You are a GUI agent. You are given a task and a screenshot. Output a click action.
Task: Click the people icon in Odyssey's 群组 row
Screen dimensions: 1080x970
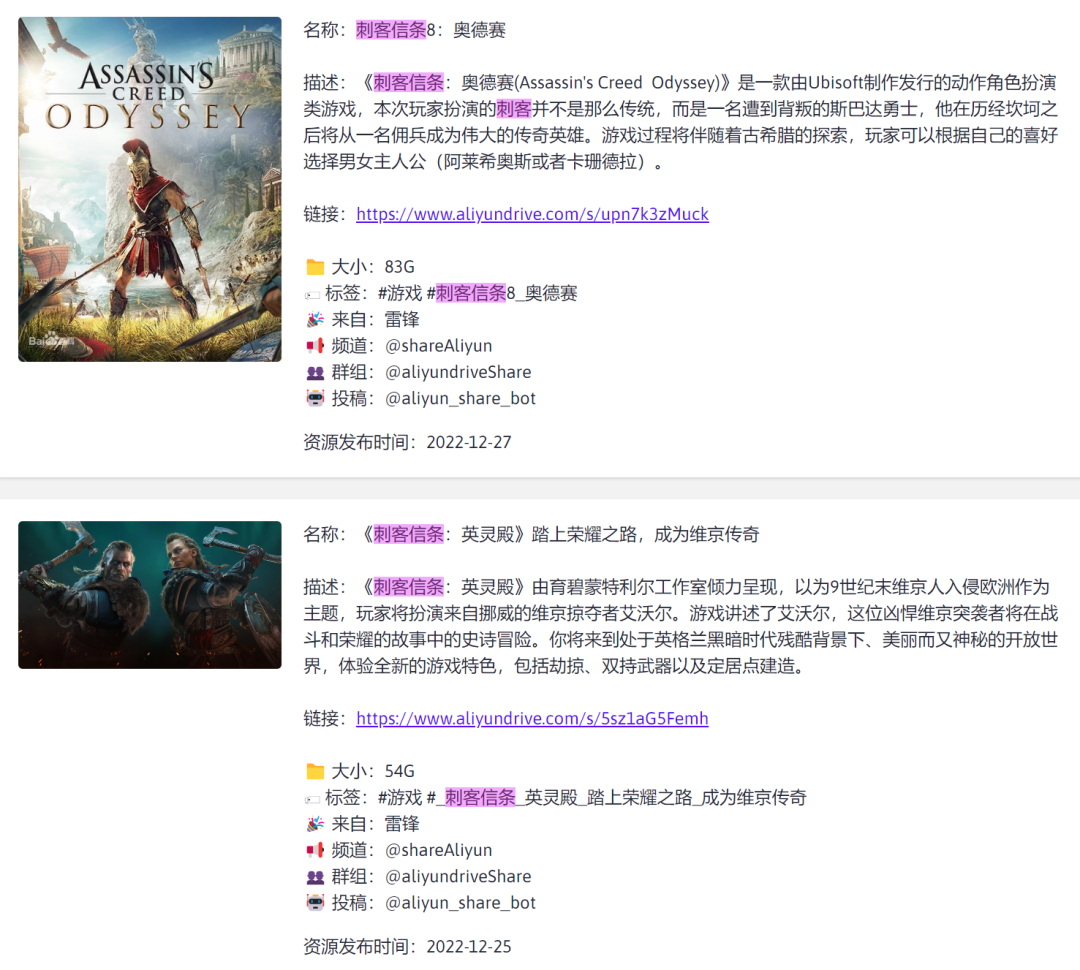tap(315, 373)
